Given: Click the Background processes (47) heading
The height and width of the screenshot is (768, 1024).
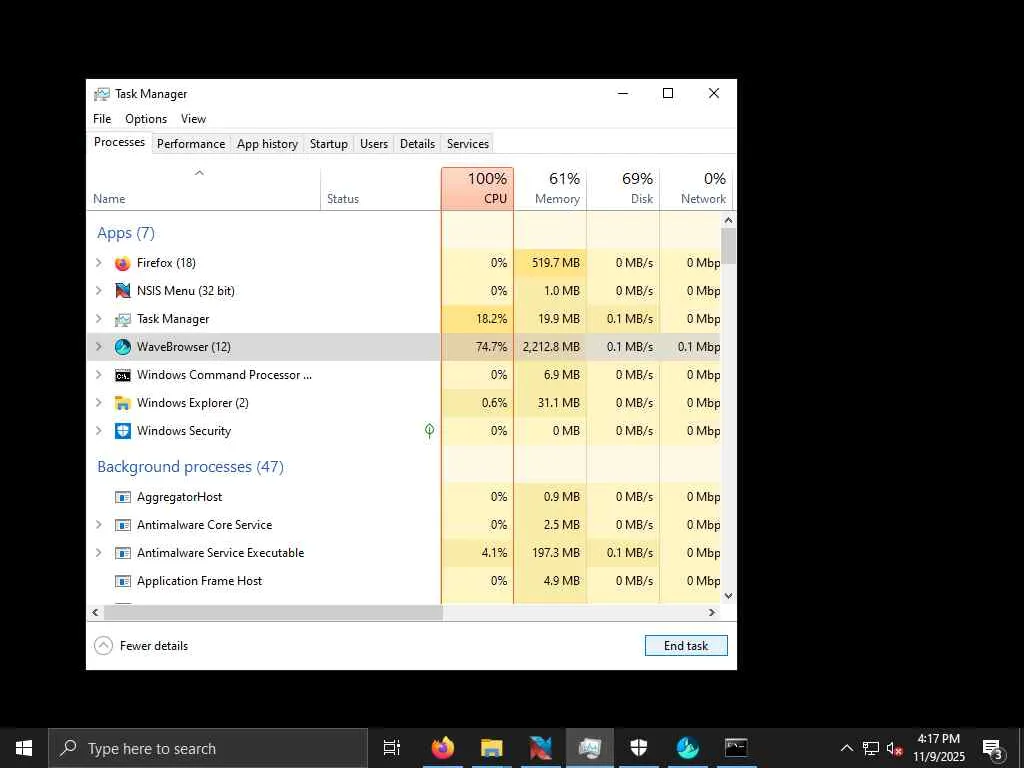Looking at the screenshot, I should [x=190, y=467].
